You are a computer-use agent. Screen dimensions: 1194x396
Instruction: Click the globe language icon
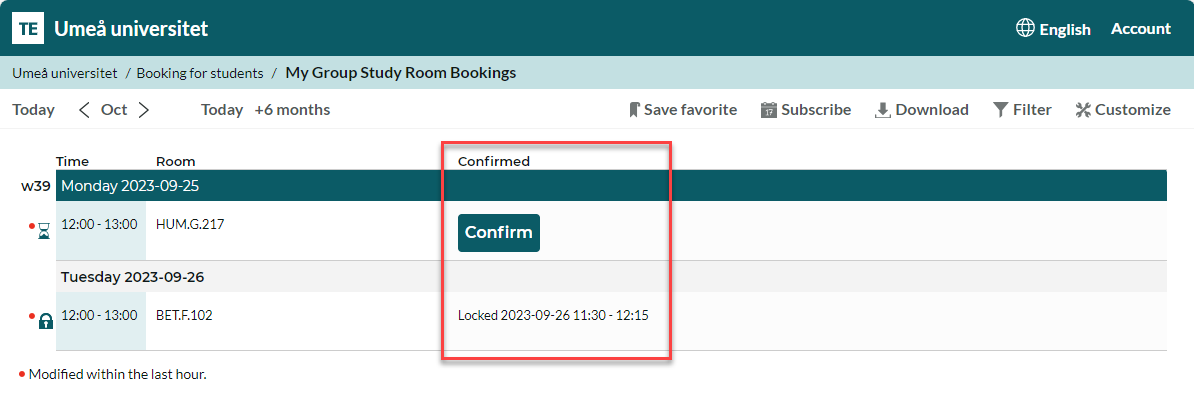pos(1025,28)
